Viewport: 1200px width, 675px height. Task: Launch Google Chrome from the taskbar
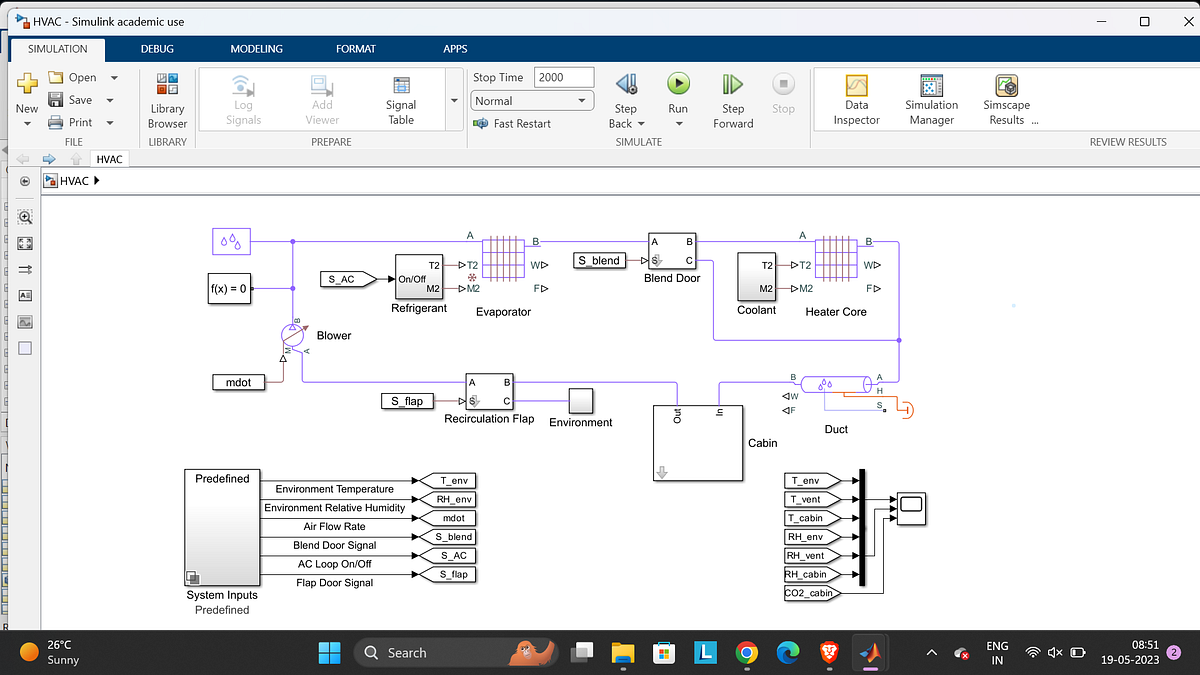click(x=747, y=652)
